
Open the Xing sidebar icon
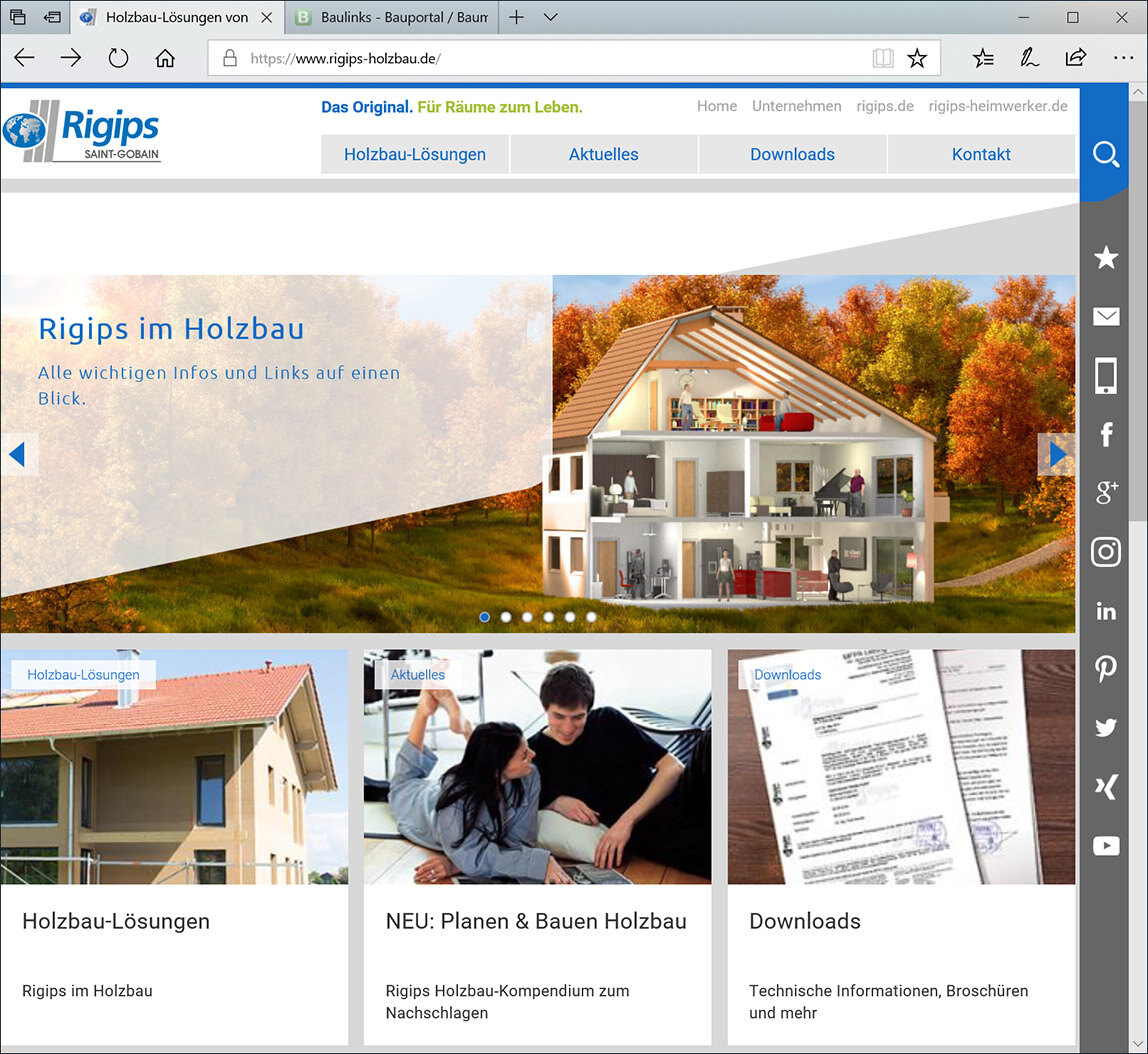click(1106, 787)
